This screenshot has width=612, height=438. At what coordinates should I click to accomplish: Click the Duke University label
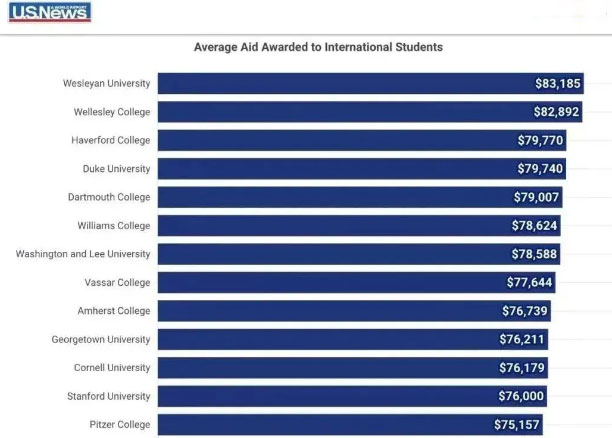(116, 169)
